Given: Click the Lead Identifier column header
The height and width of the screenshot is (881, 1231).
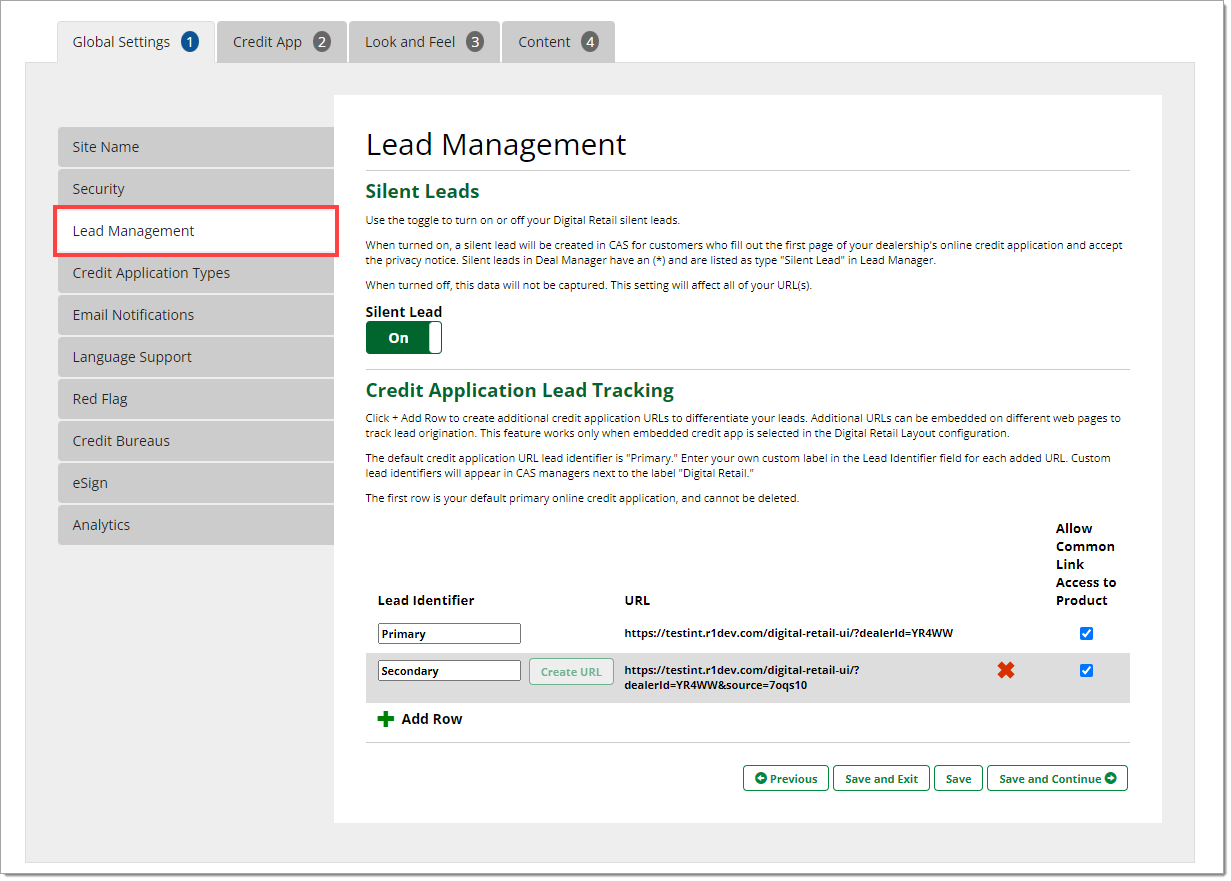Looking at the screenshot, I should pos(426,601).
